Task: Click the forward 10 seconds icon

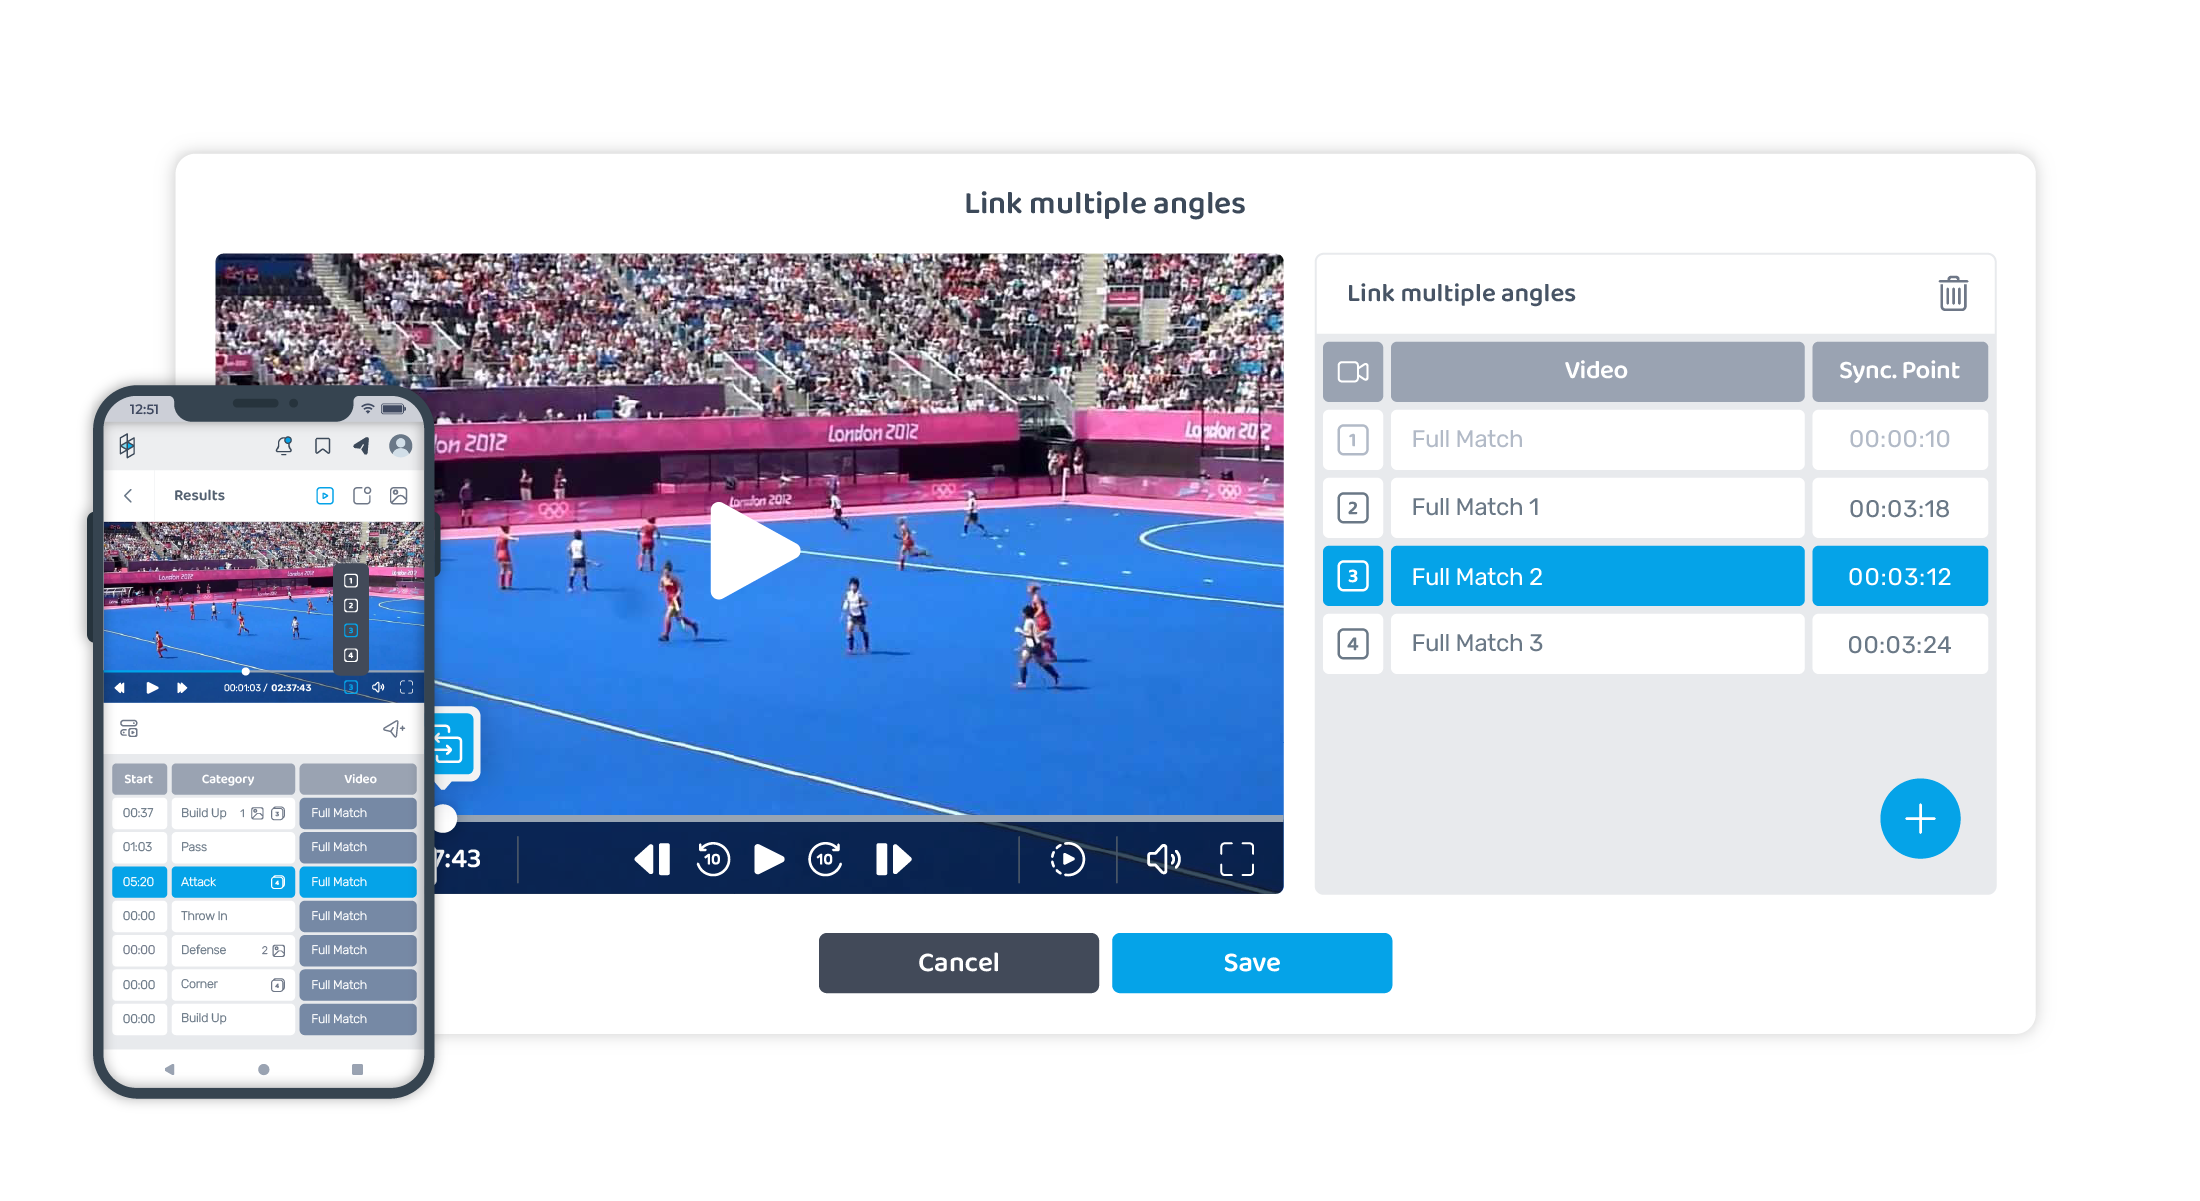Action: click(825, 859)
